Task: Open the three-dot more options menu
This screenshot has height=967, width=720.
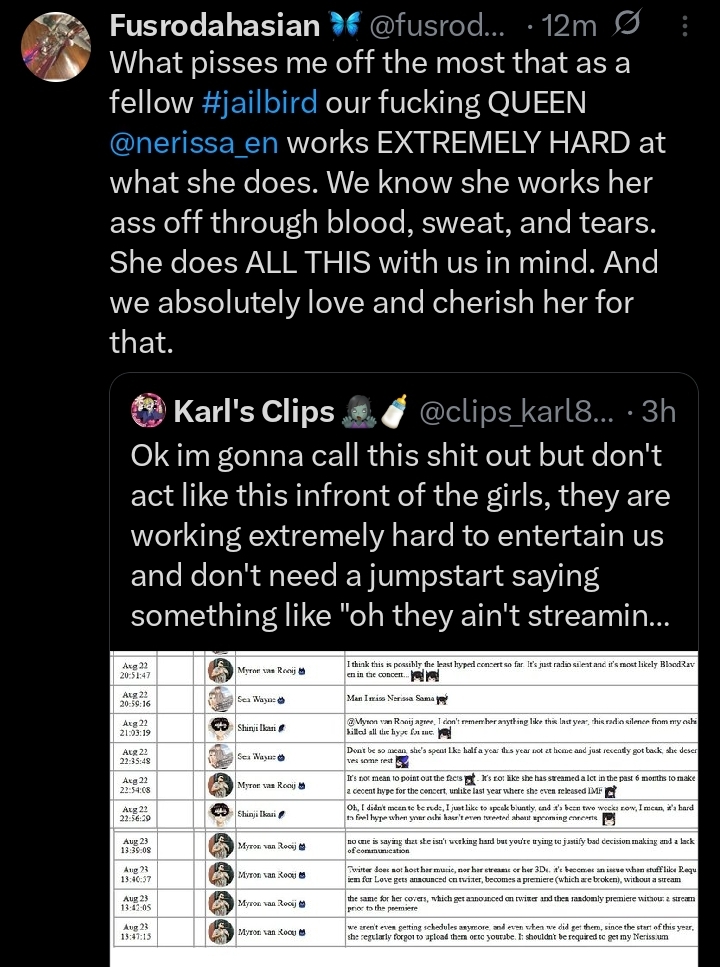Action: point(685,25)
